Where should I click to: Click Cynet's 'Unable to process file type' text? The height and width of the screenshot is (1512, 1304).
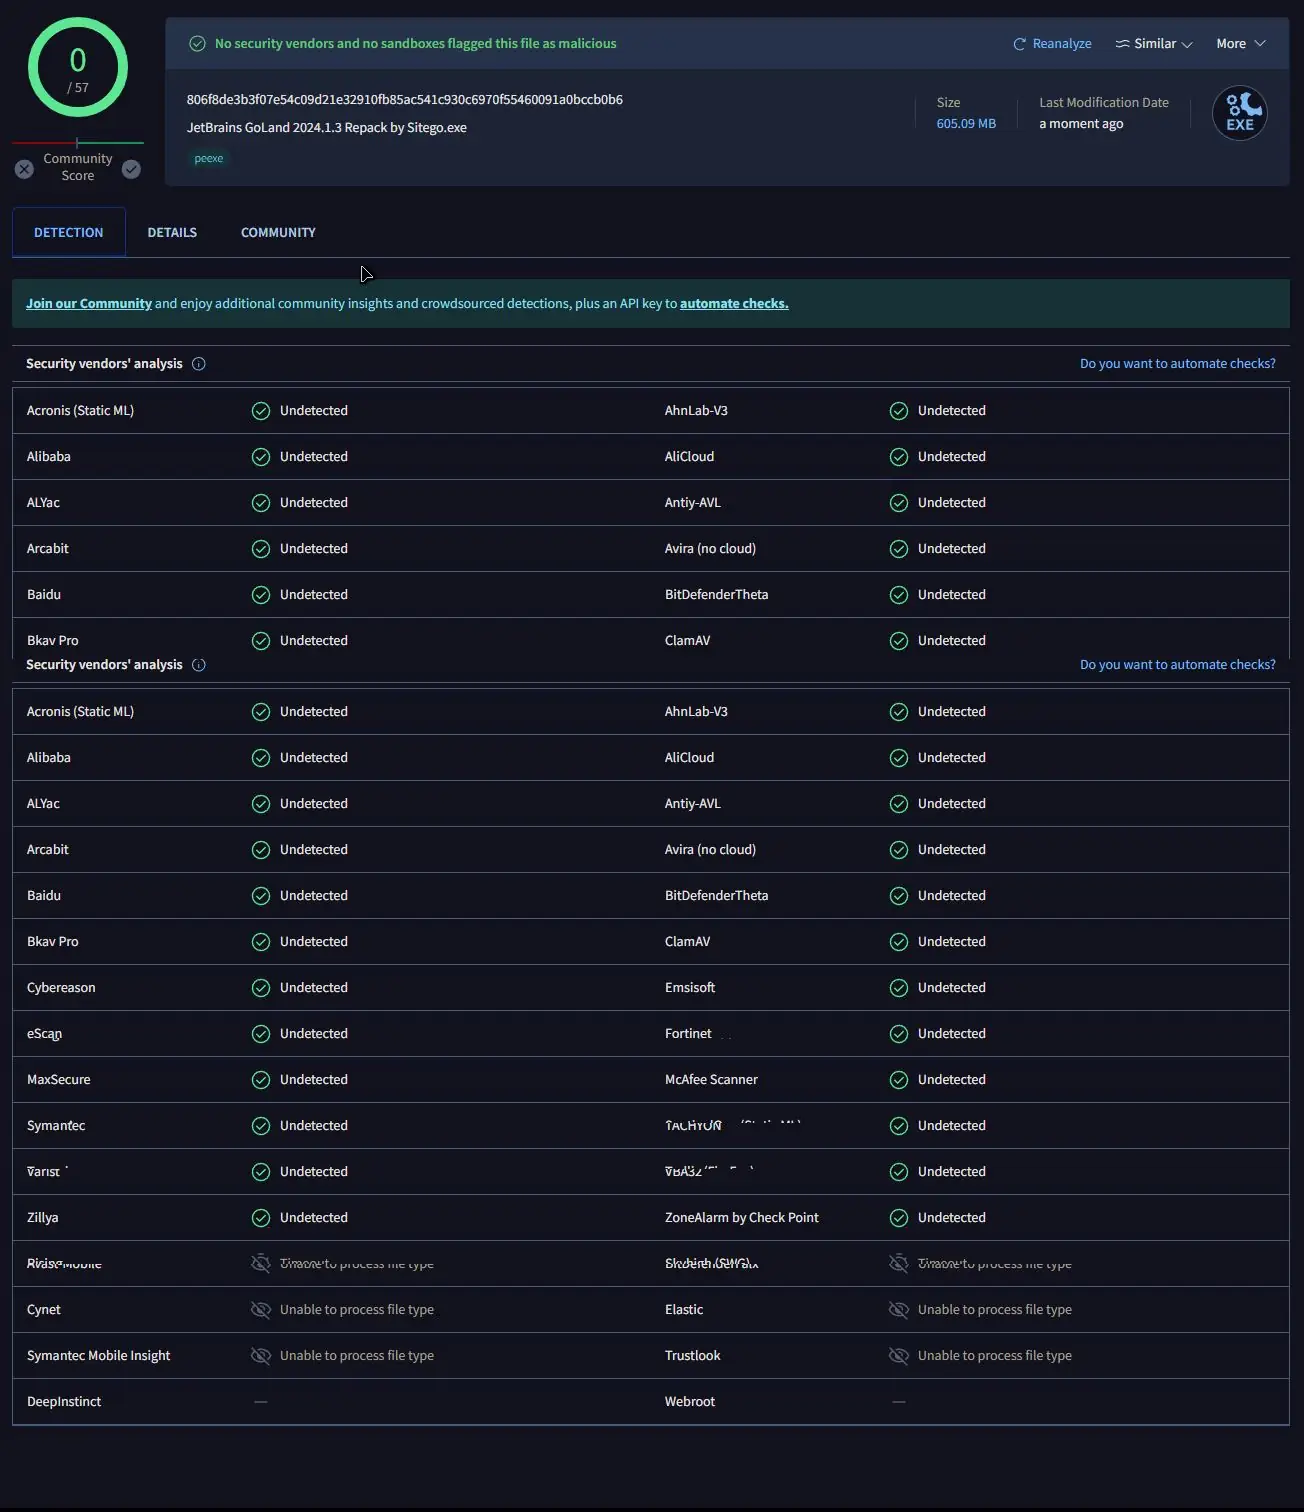(357, 1310)
